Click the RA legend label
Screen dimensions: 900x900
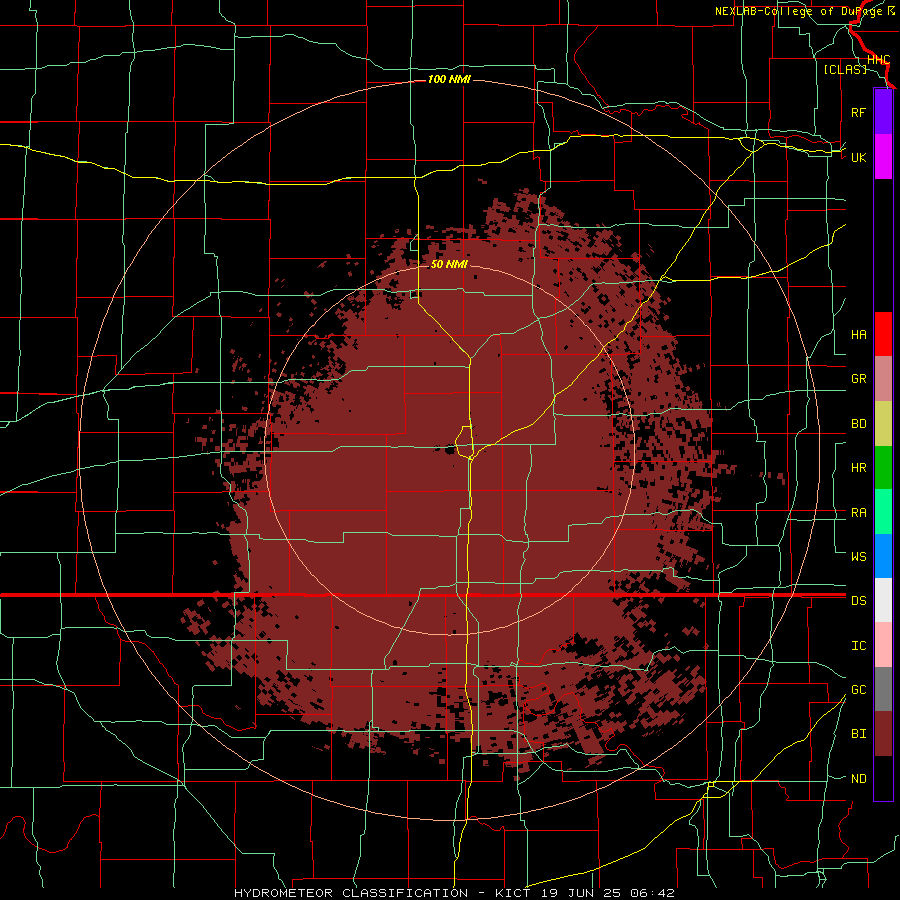[x=859, y=513]
